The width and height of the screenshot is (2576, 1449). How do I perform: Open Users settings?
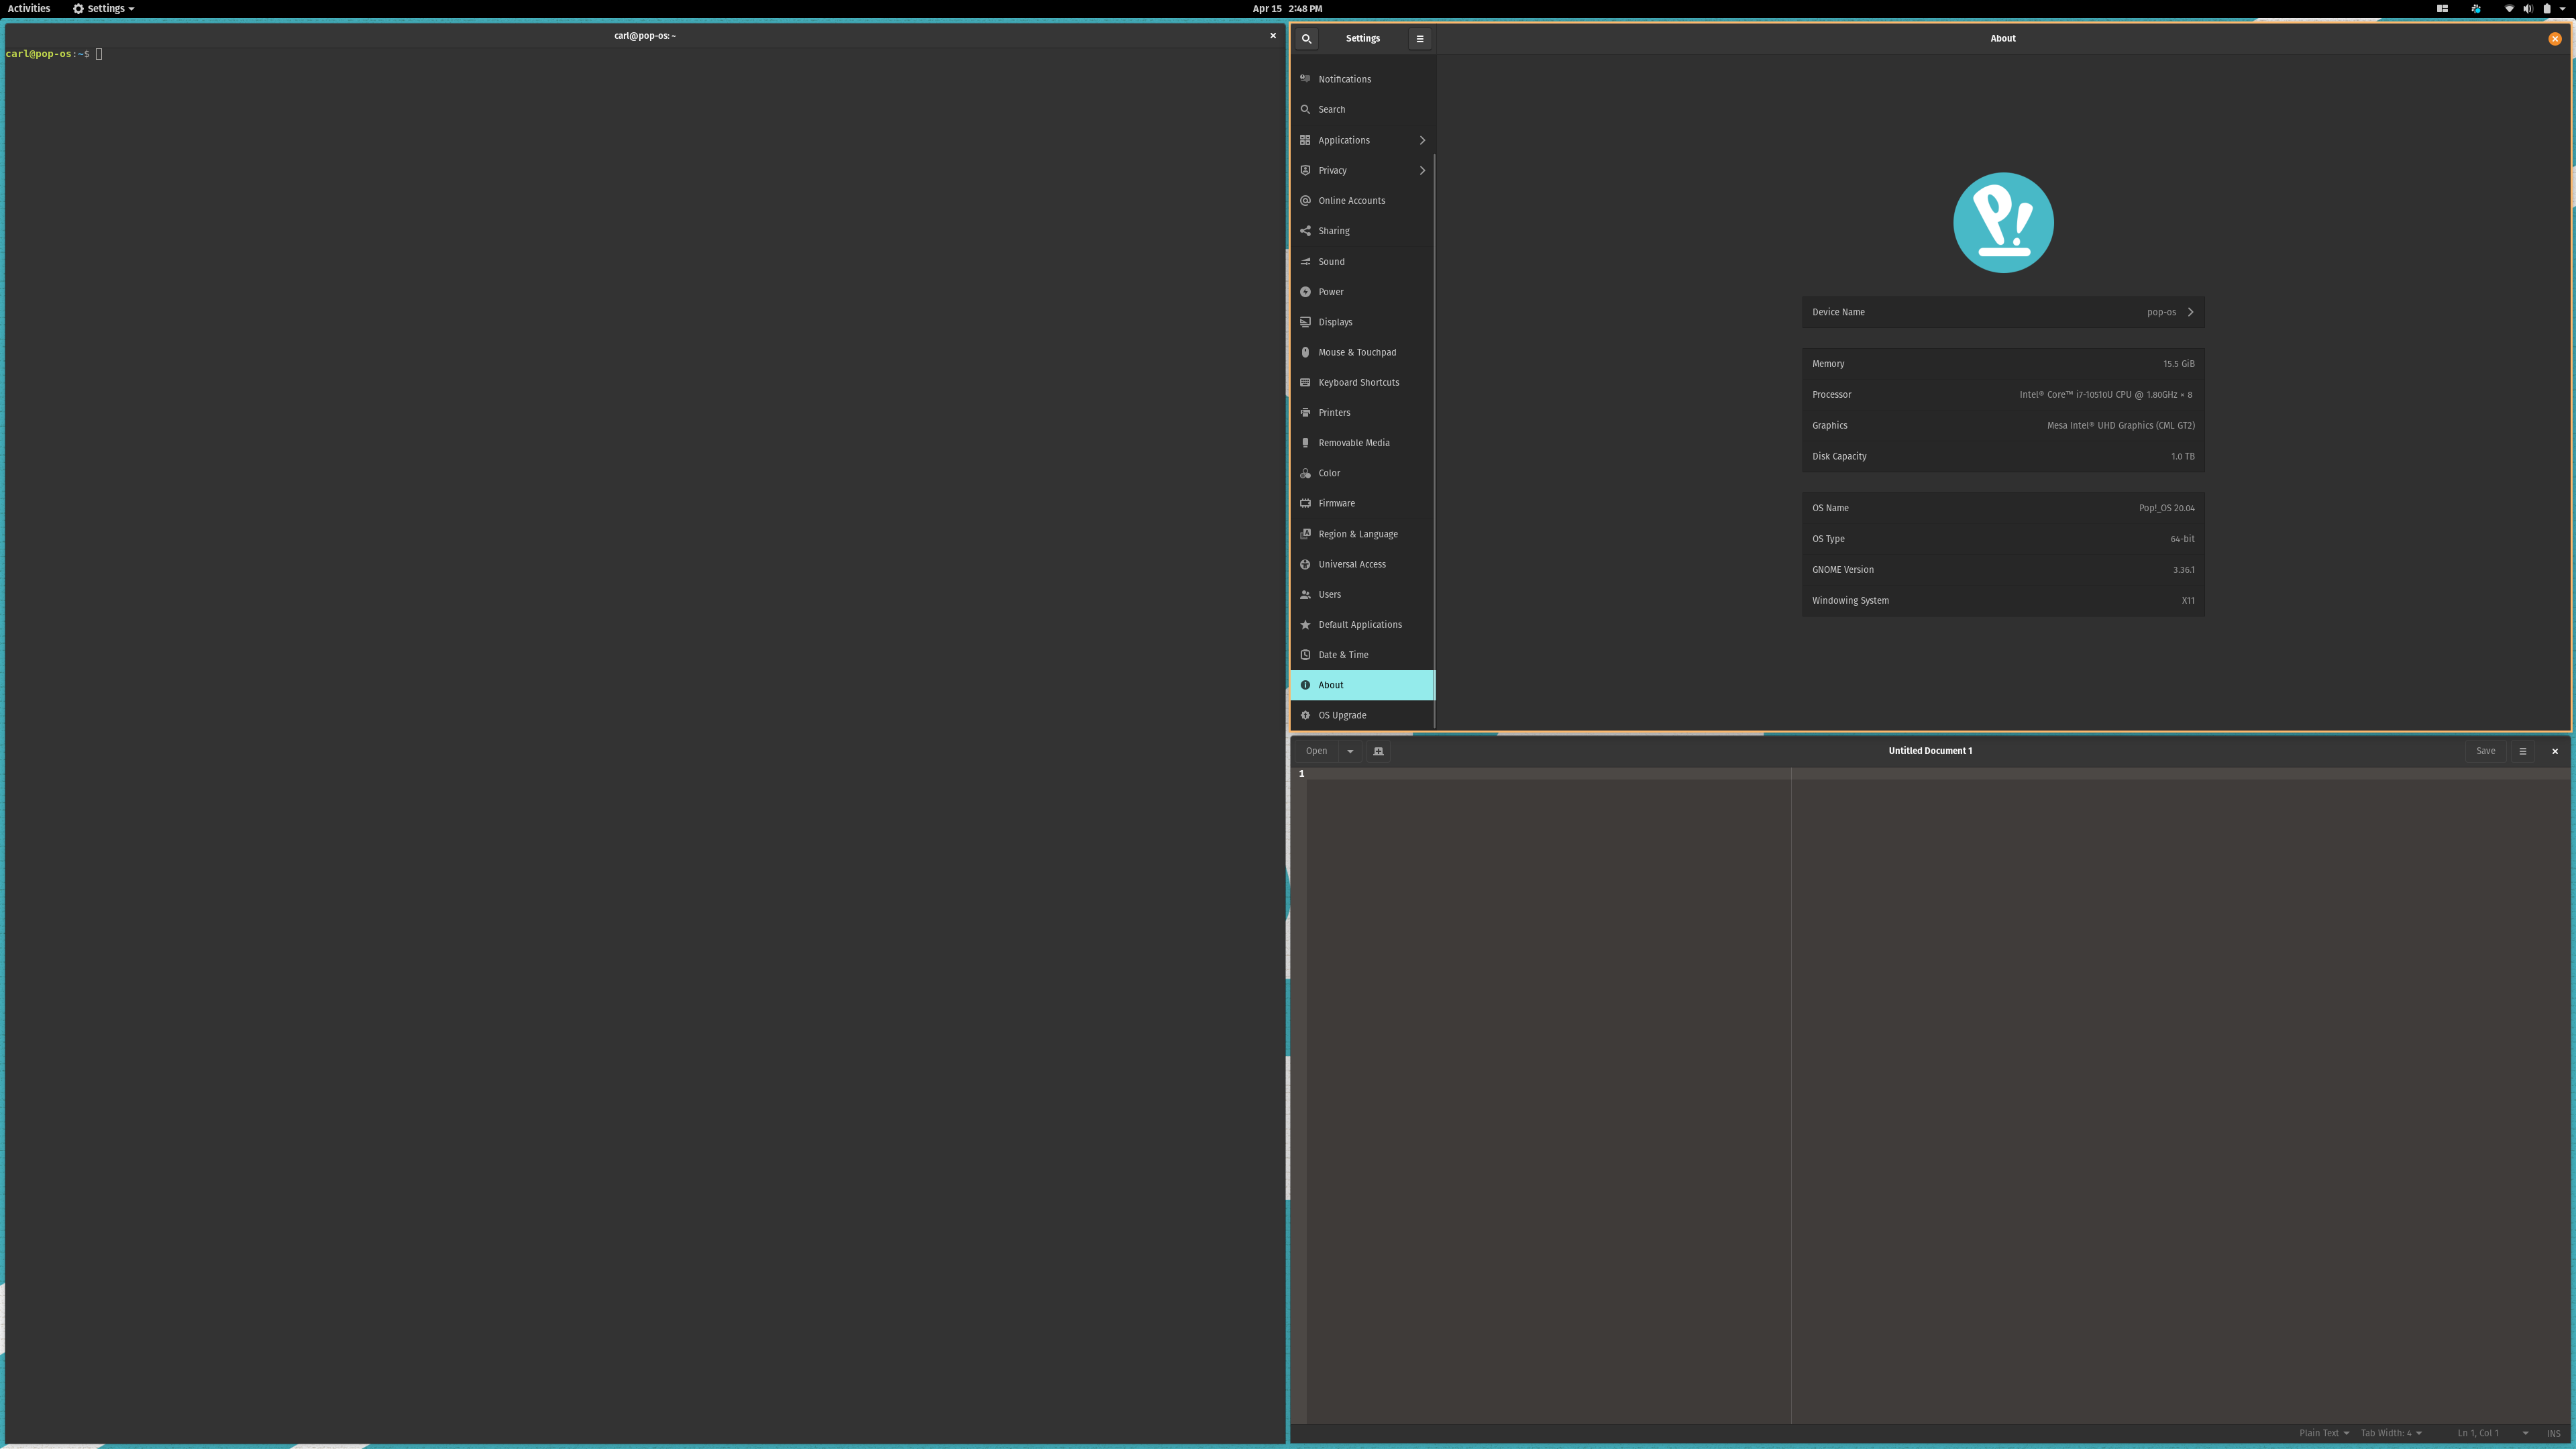[x=1330, y=594]
